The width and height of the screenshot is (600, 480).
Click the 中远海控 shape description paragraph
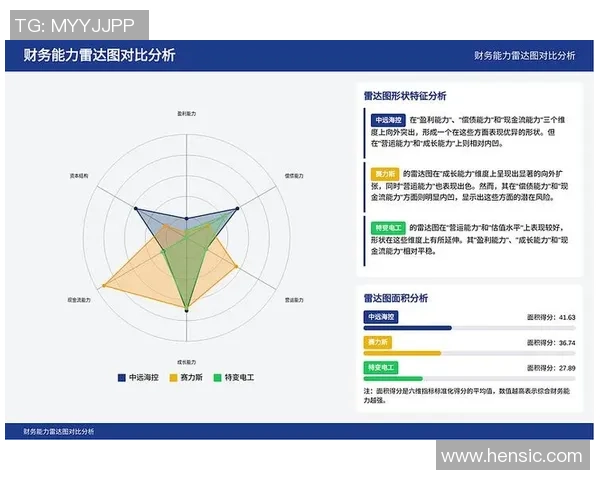click(468, 132)
